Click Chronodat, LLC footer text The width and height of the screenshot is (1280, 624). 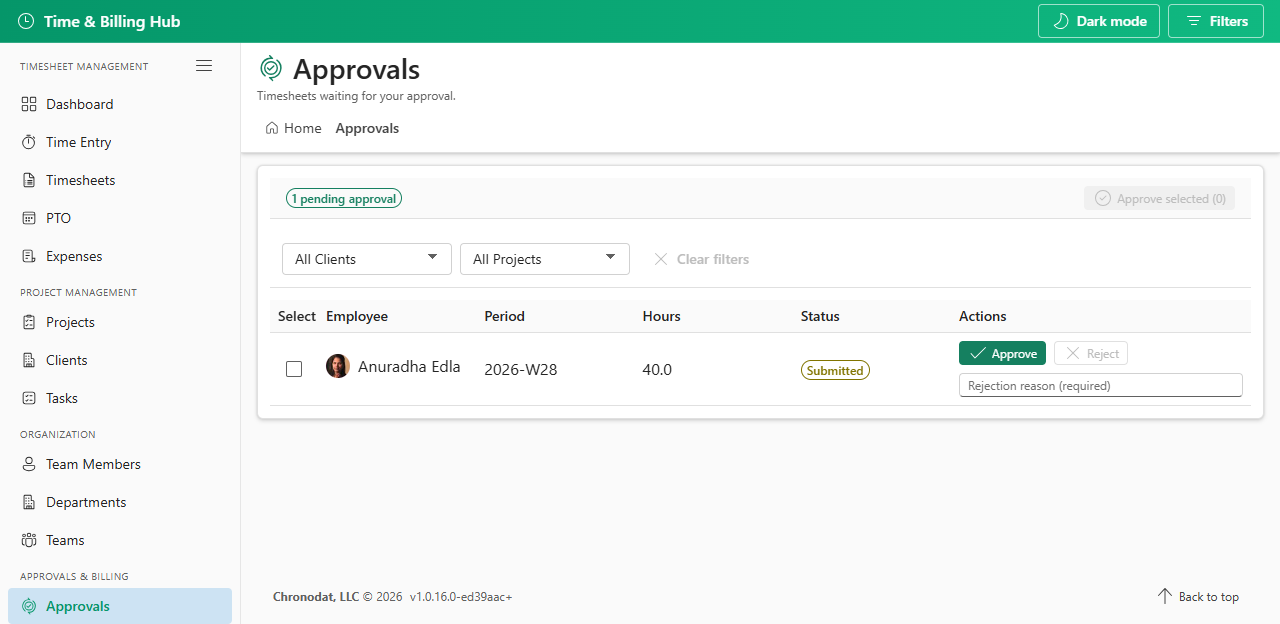tap(316, 596)
